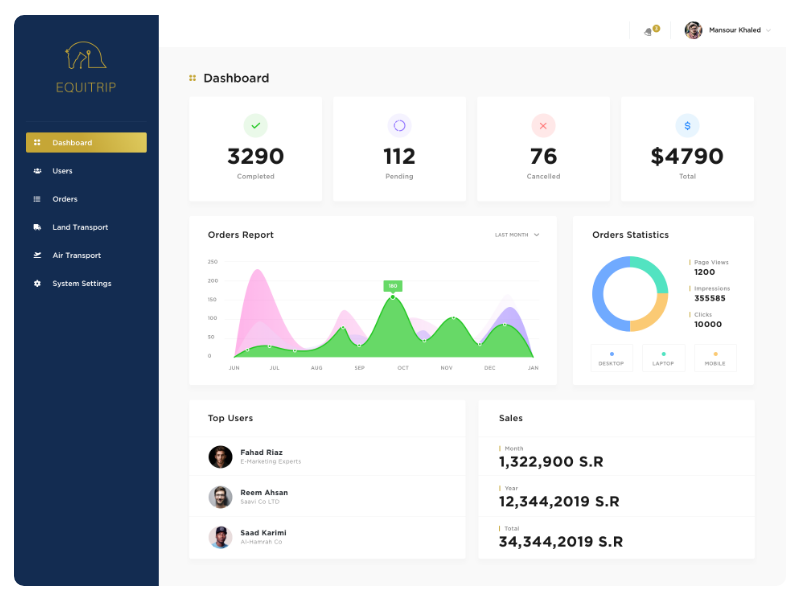Click the System Settings gear icon

(37, 283)
